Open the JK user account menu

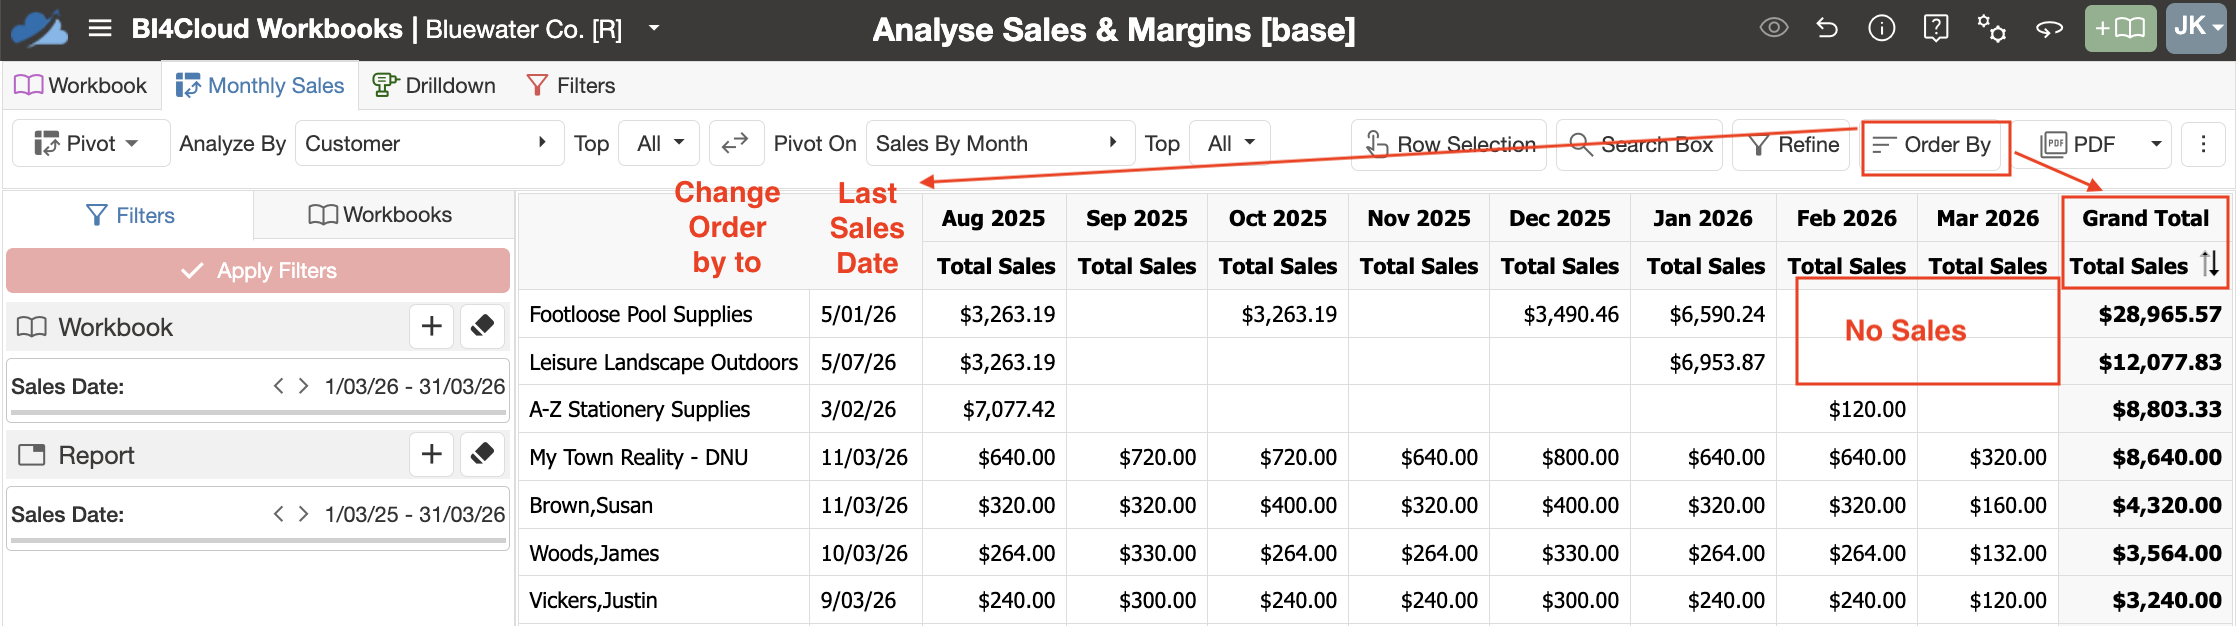2197,28
